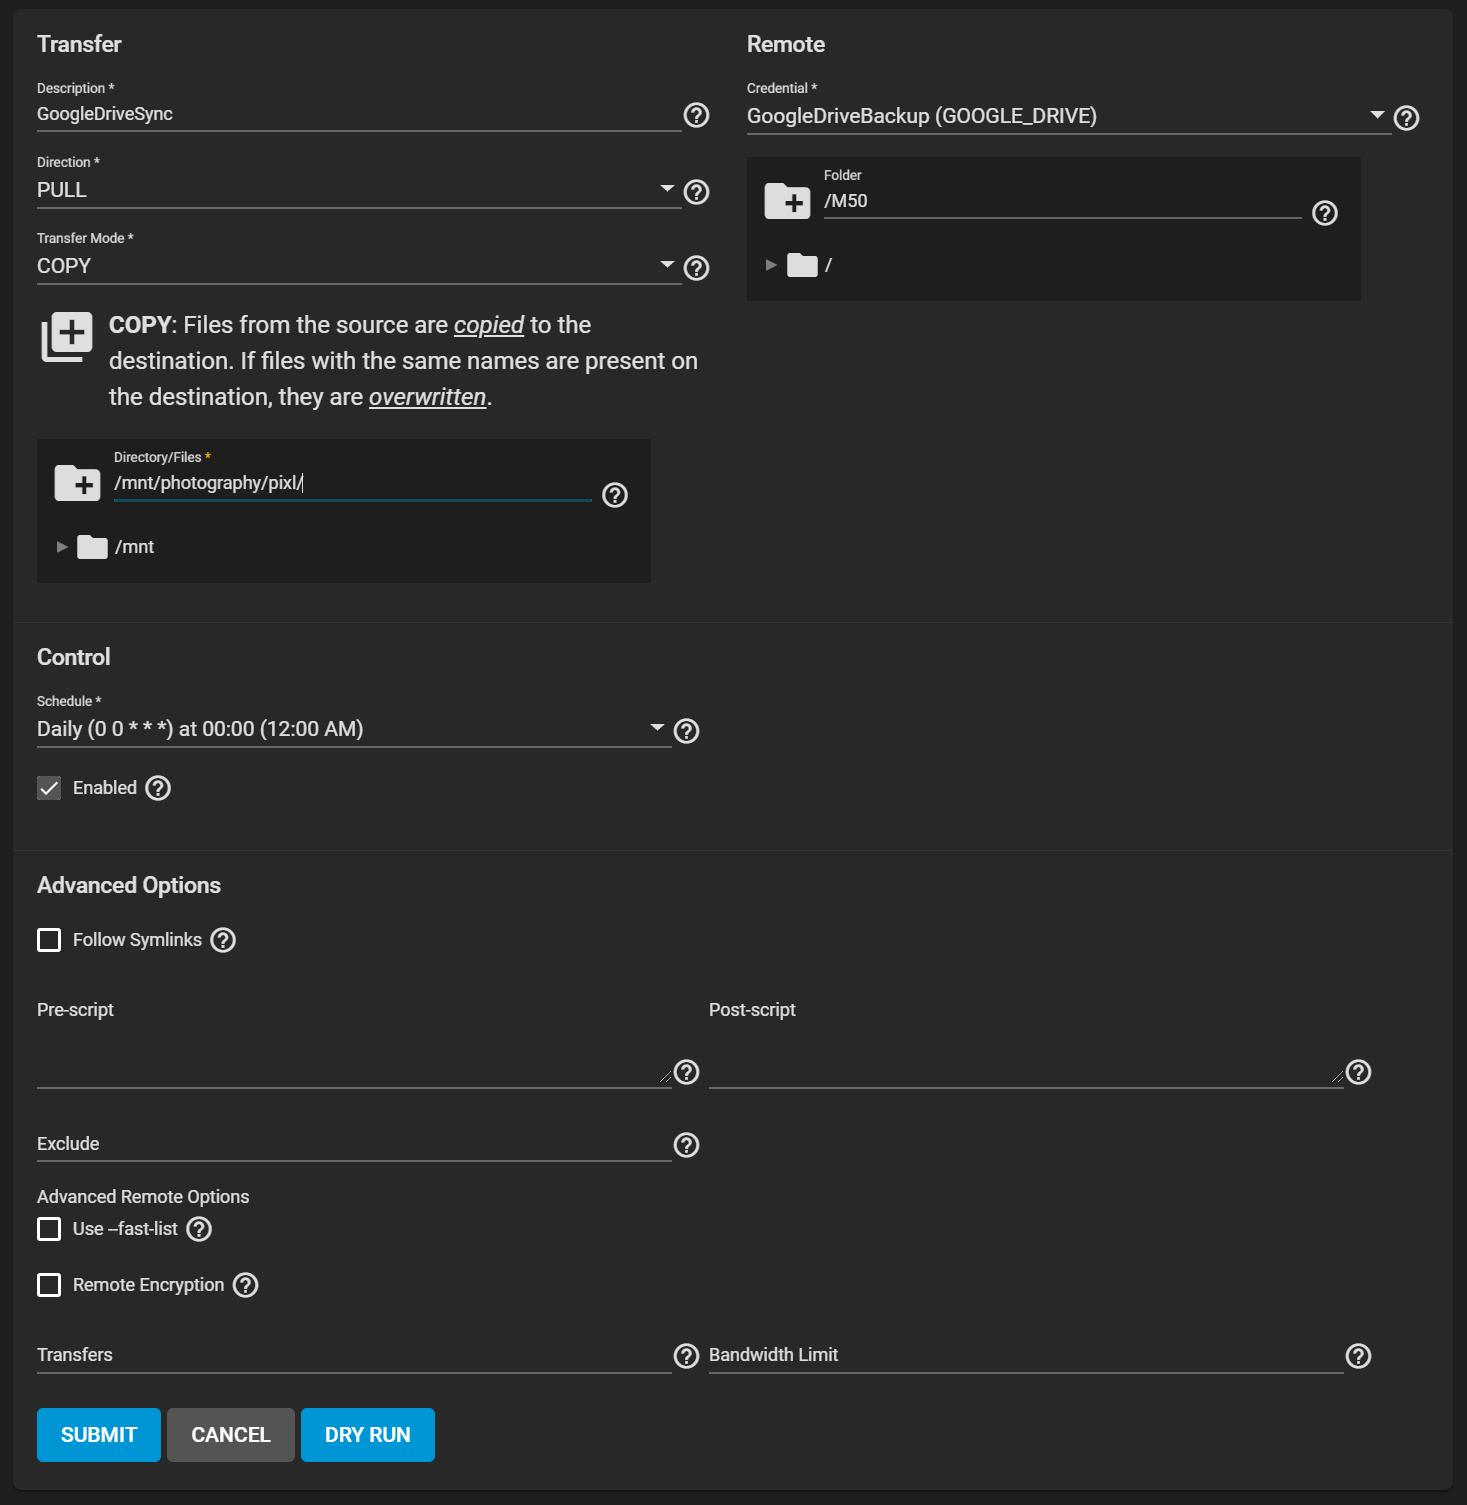The width and height of the screenshot is (1467, 1505).
Task: View help for Bandwidth Limit
Action: click(x=1358, y=1356)
